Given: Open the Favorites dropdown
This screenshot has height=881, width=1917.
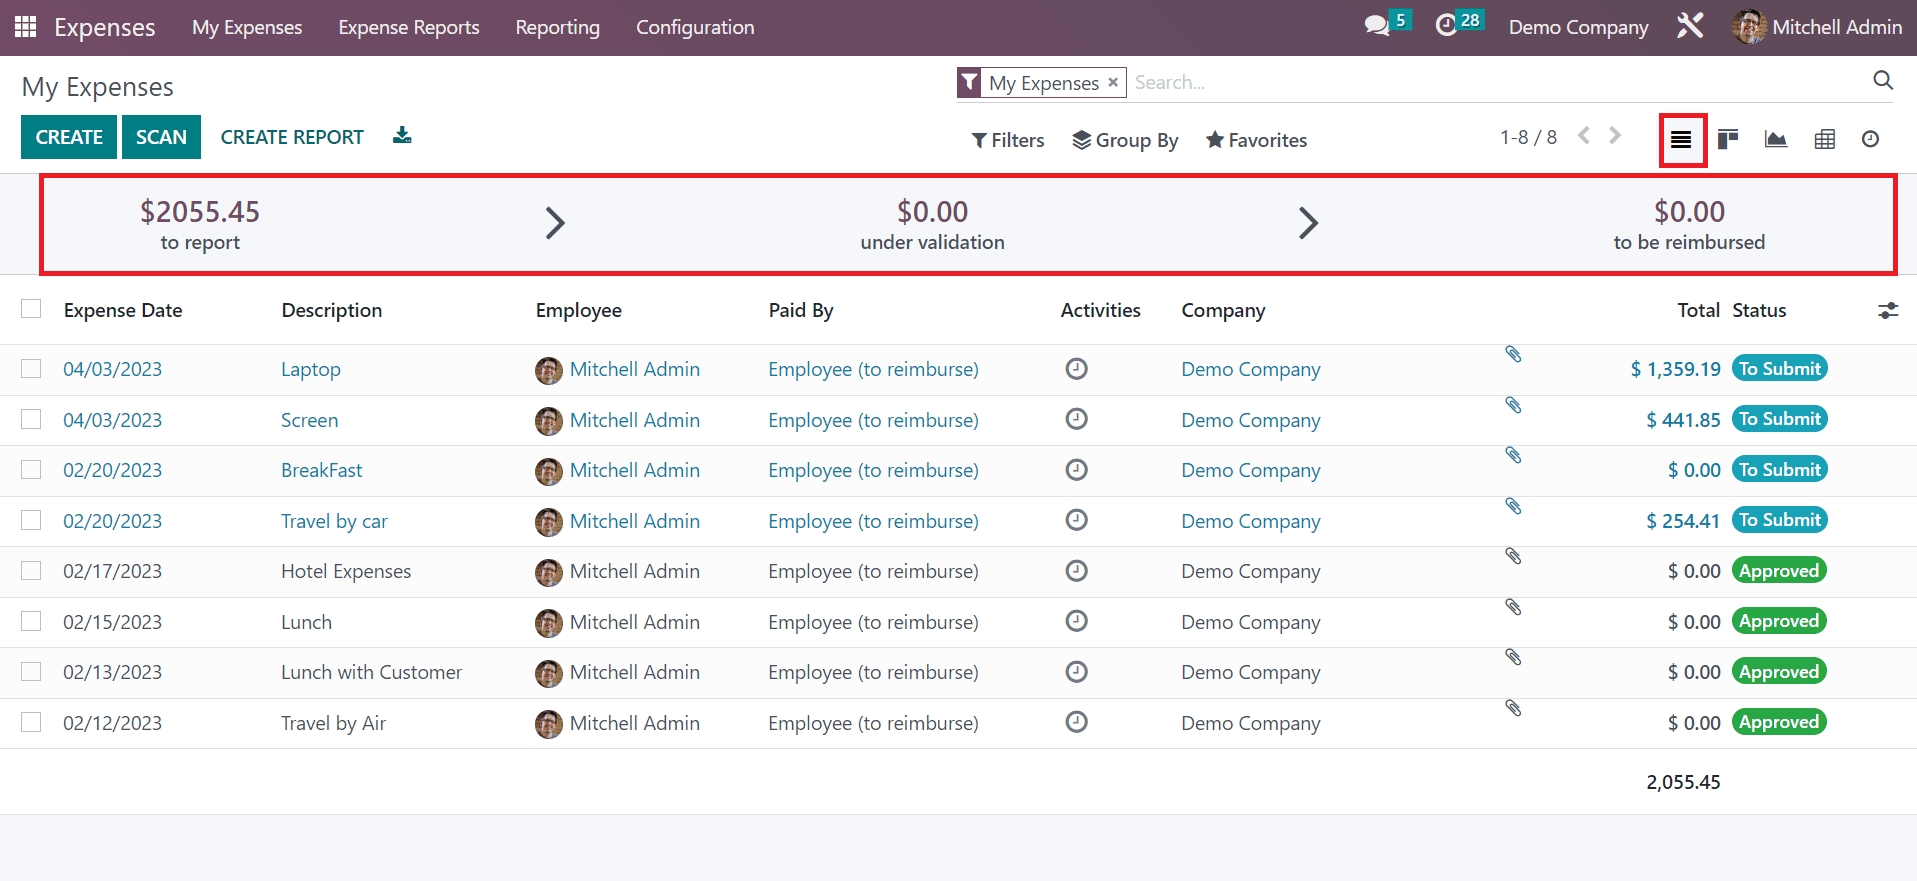Looking at the screenshot, I should click(1256, 140).
